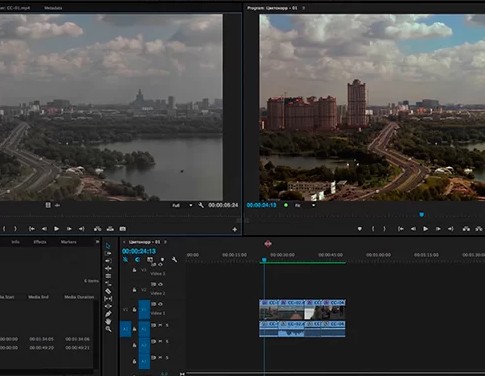
Task: Click the timeline playhead on the ruler
Action: (264, 260)
